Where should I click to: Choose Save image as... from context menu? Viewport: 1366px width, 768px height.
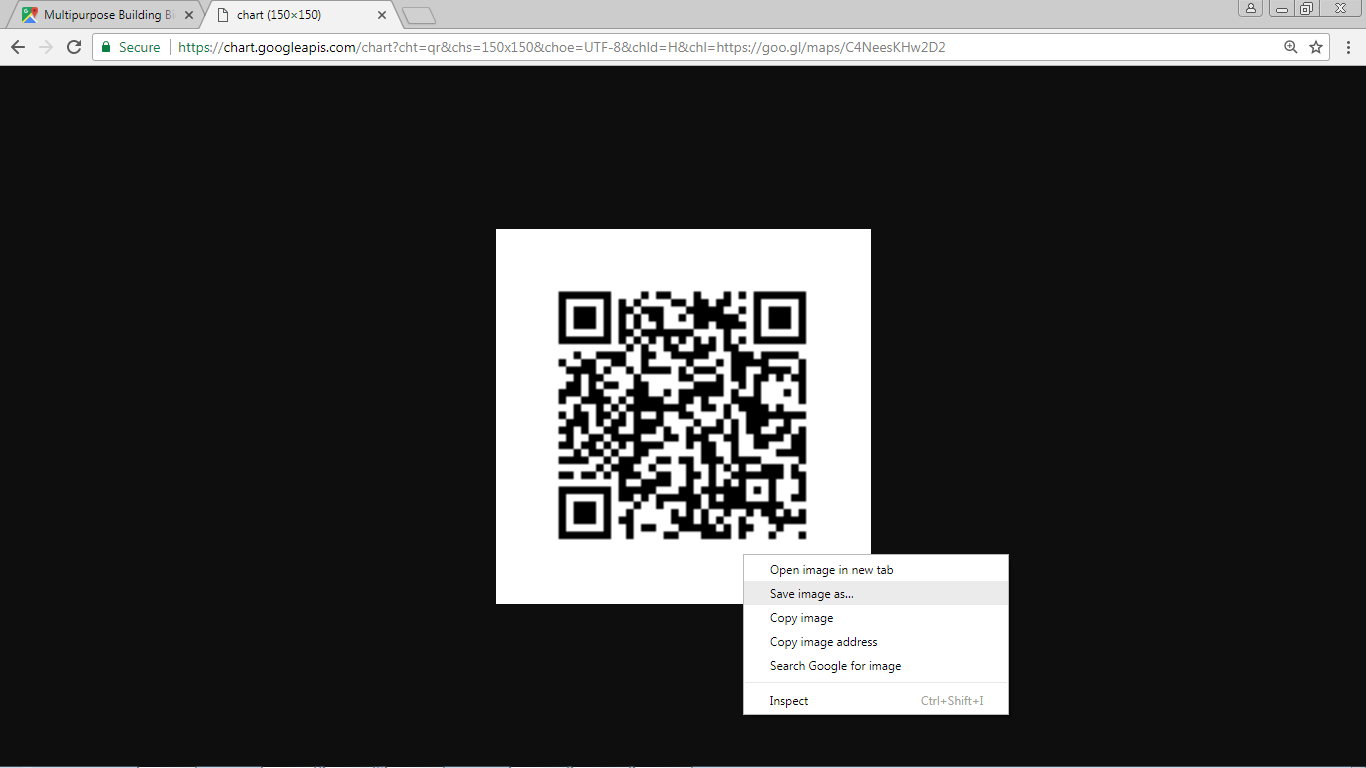pyautogui.click(x=876, y=594)
